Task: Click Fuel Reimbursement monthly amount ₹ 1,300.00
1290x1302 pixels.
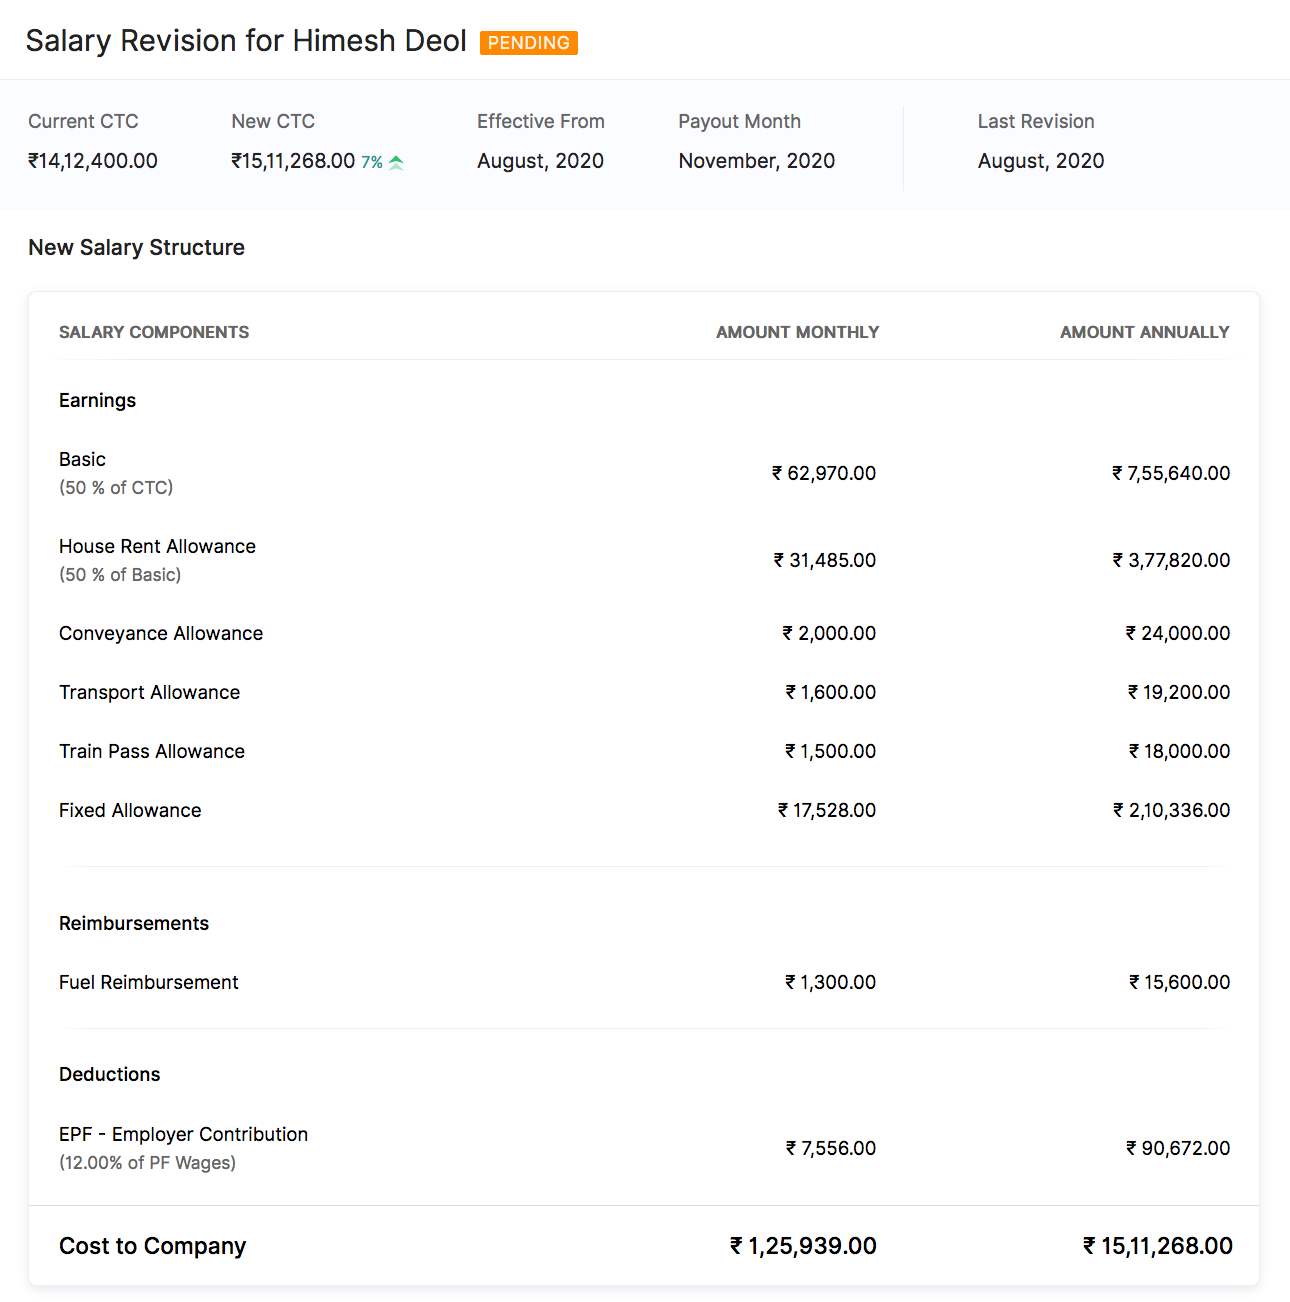Action: coord(831,982)
